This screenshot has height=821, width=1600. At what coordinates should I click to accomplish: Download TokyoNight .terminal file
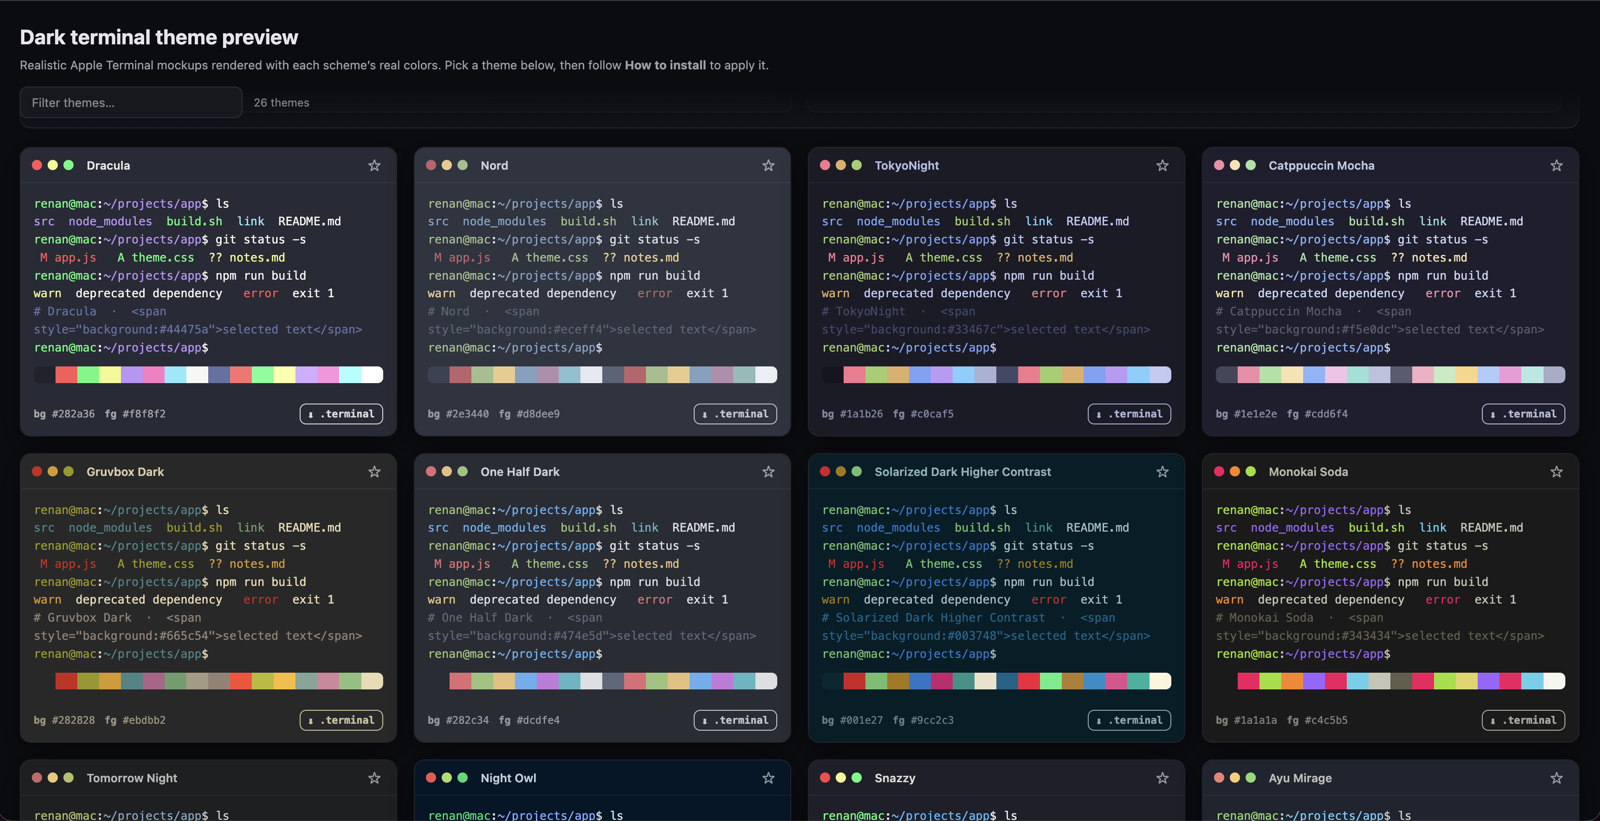point(1129,414)
